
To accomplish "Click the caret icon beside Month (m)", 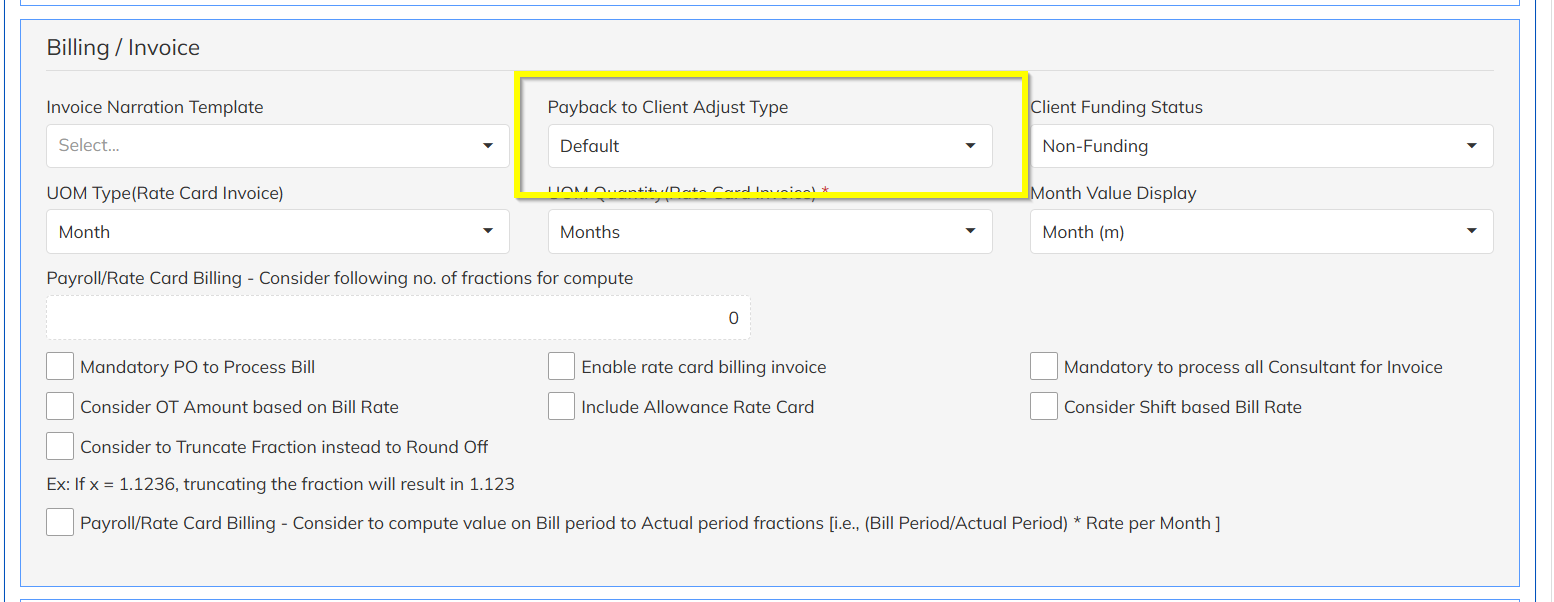I will pos(1472,232).
